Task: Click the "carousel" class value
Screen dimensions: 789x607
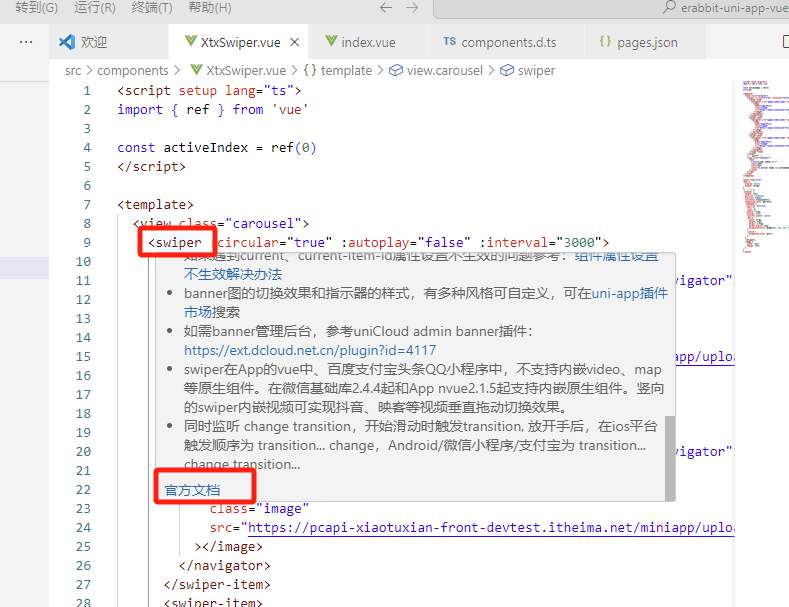Action: (x=263, y=223)
